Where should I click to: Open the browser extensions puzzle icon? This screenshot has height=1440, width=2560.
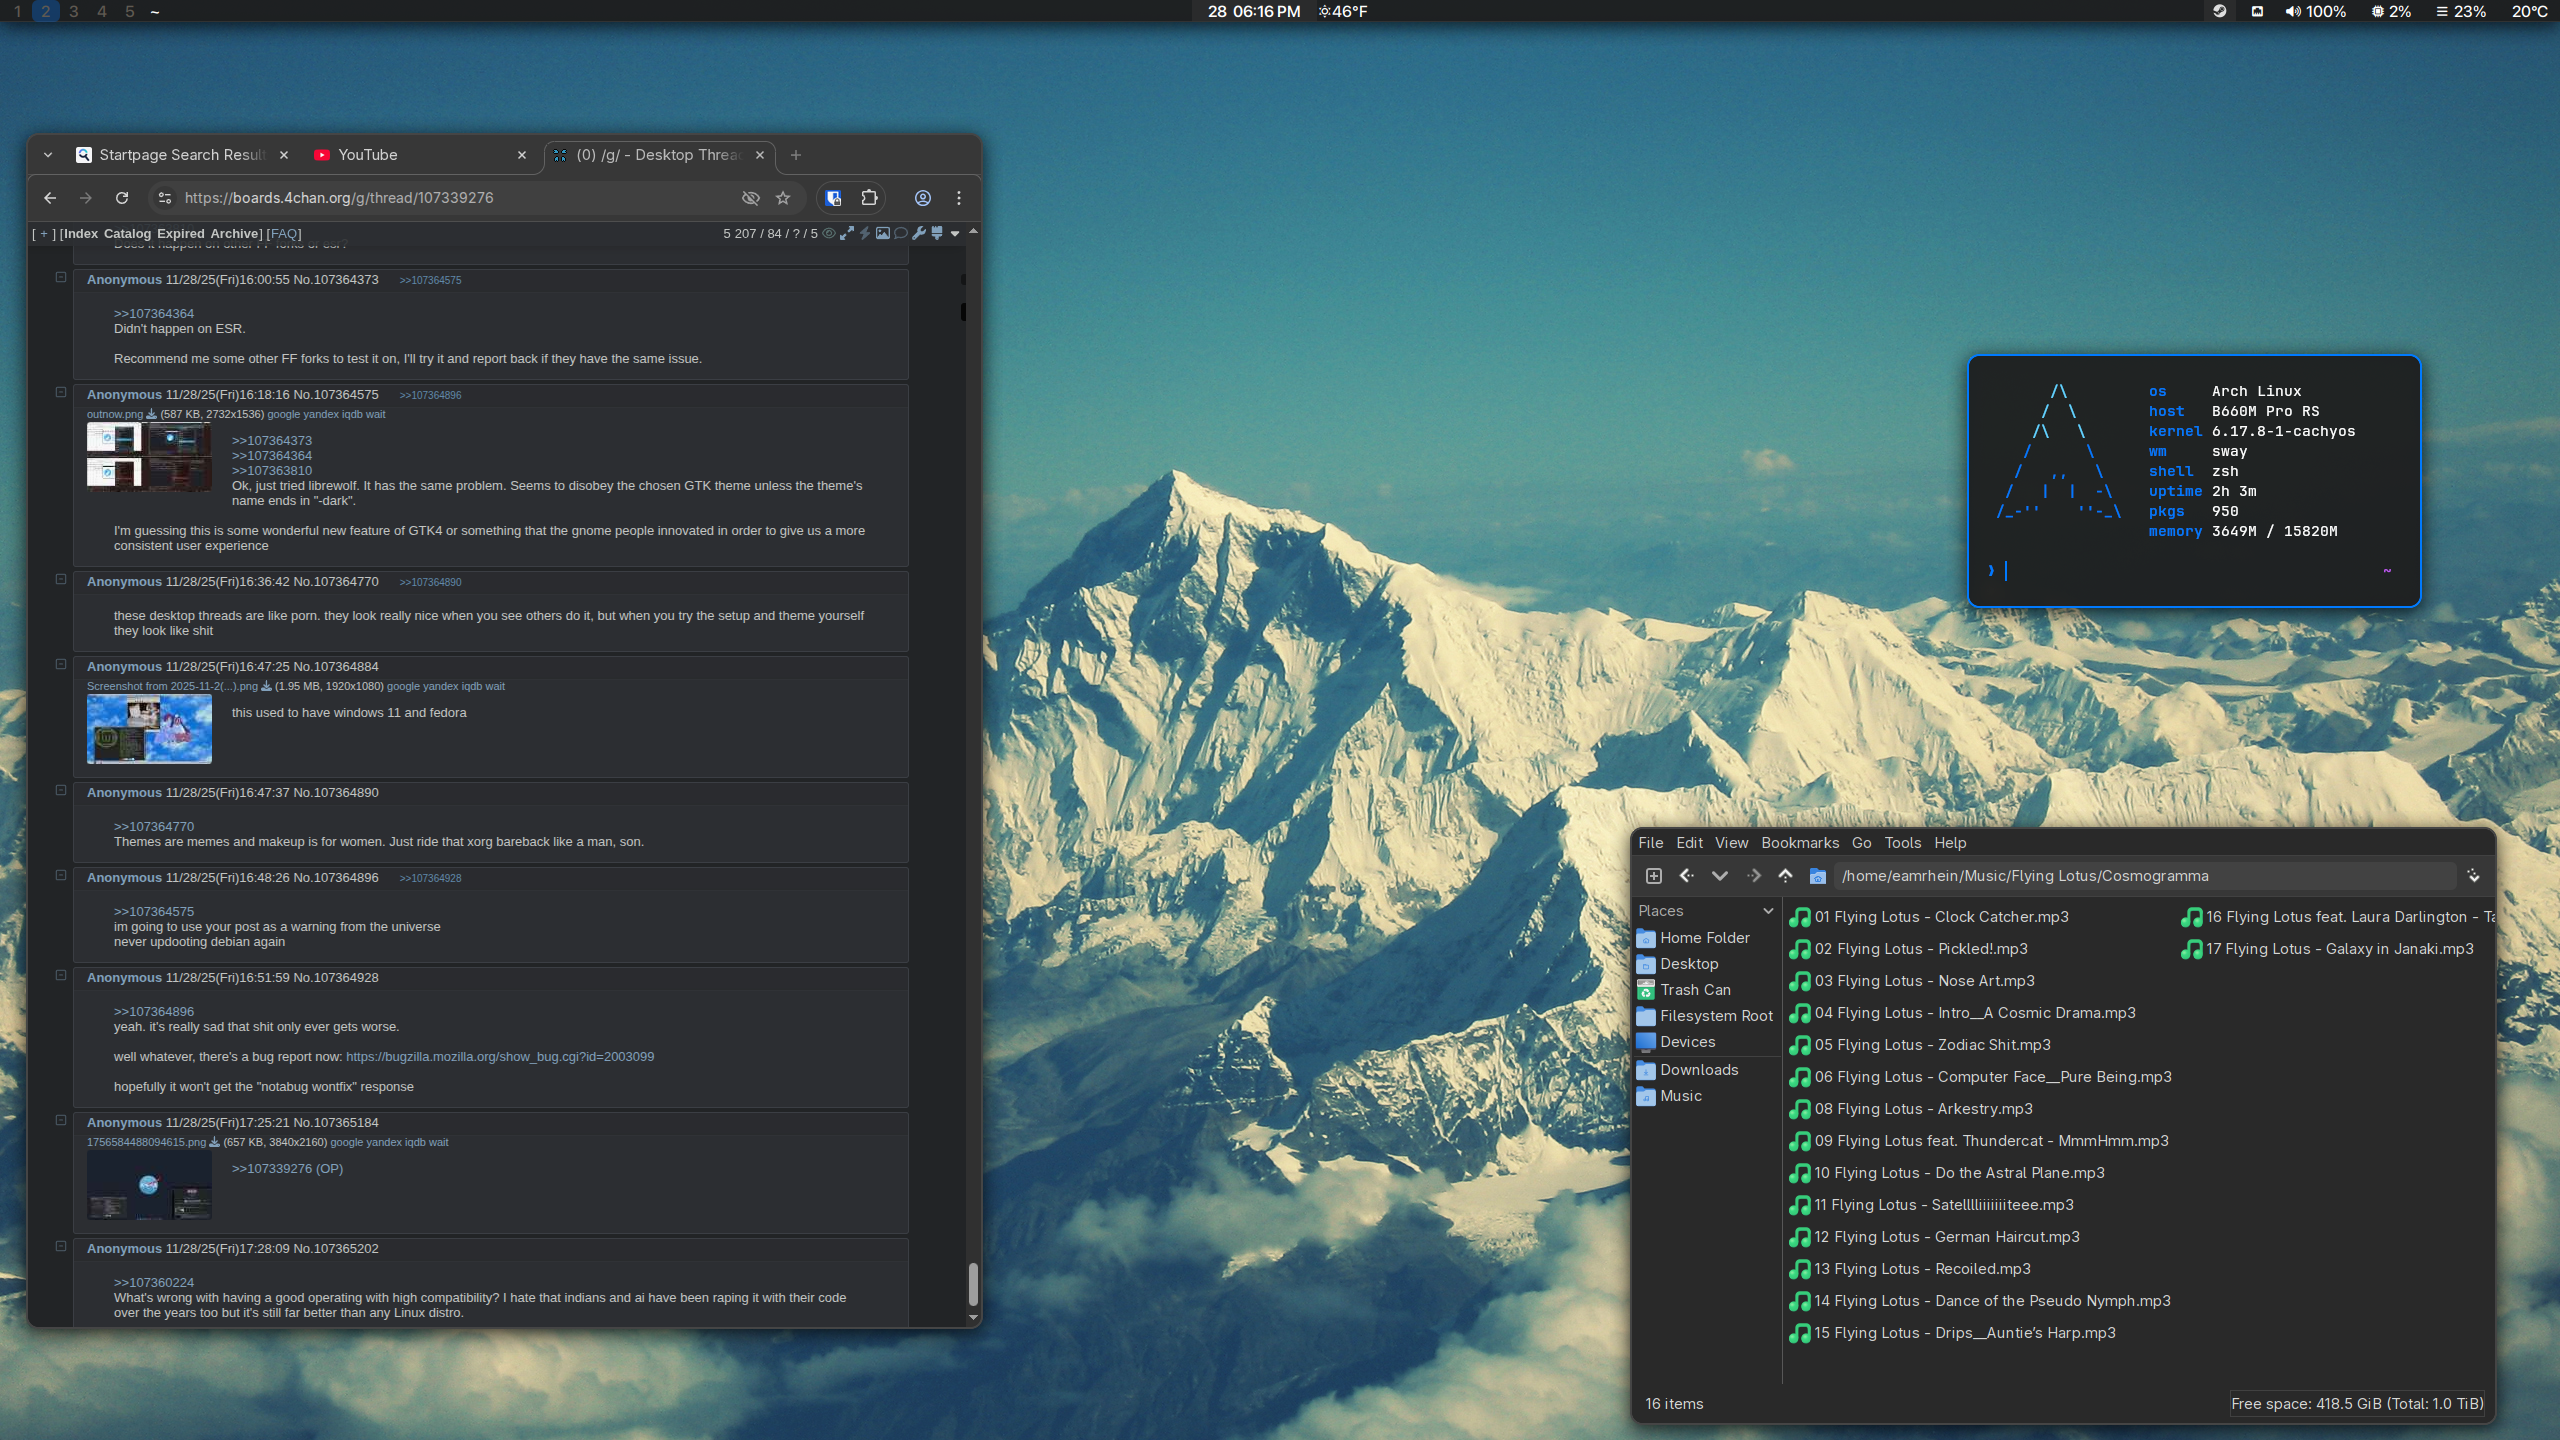(870, 198)
